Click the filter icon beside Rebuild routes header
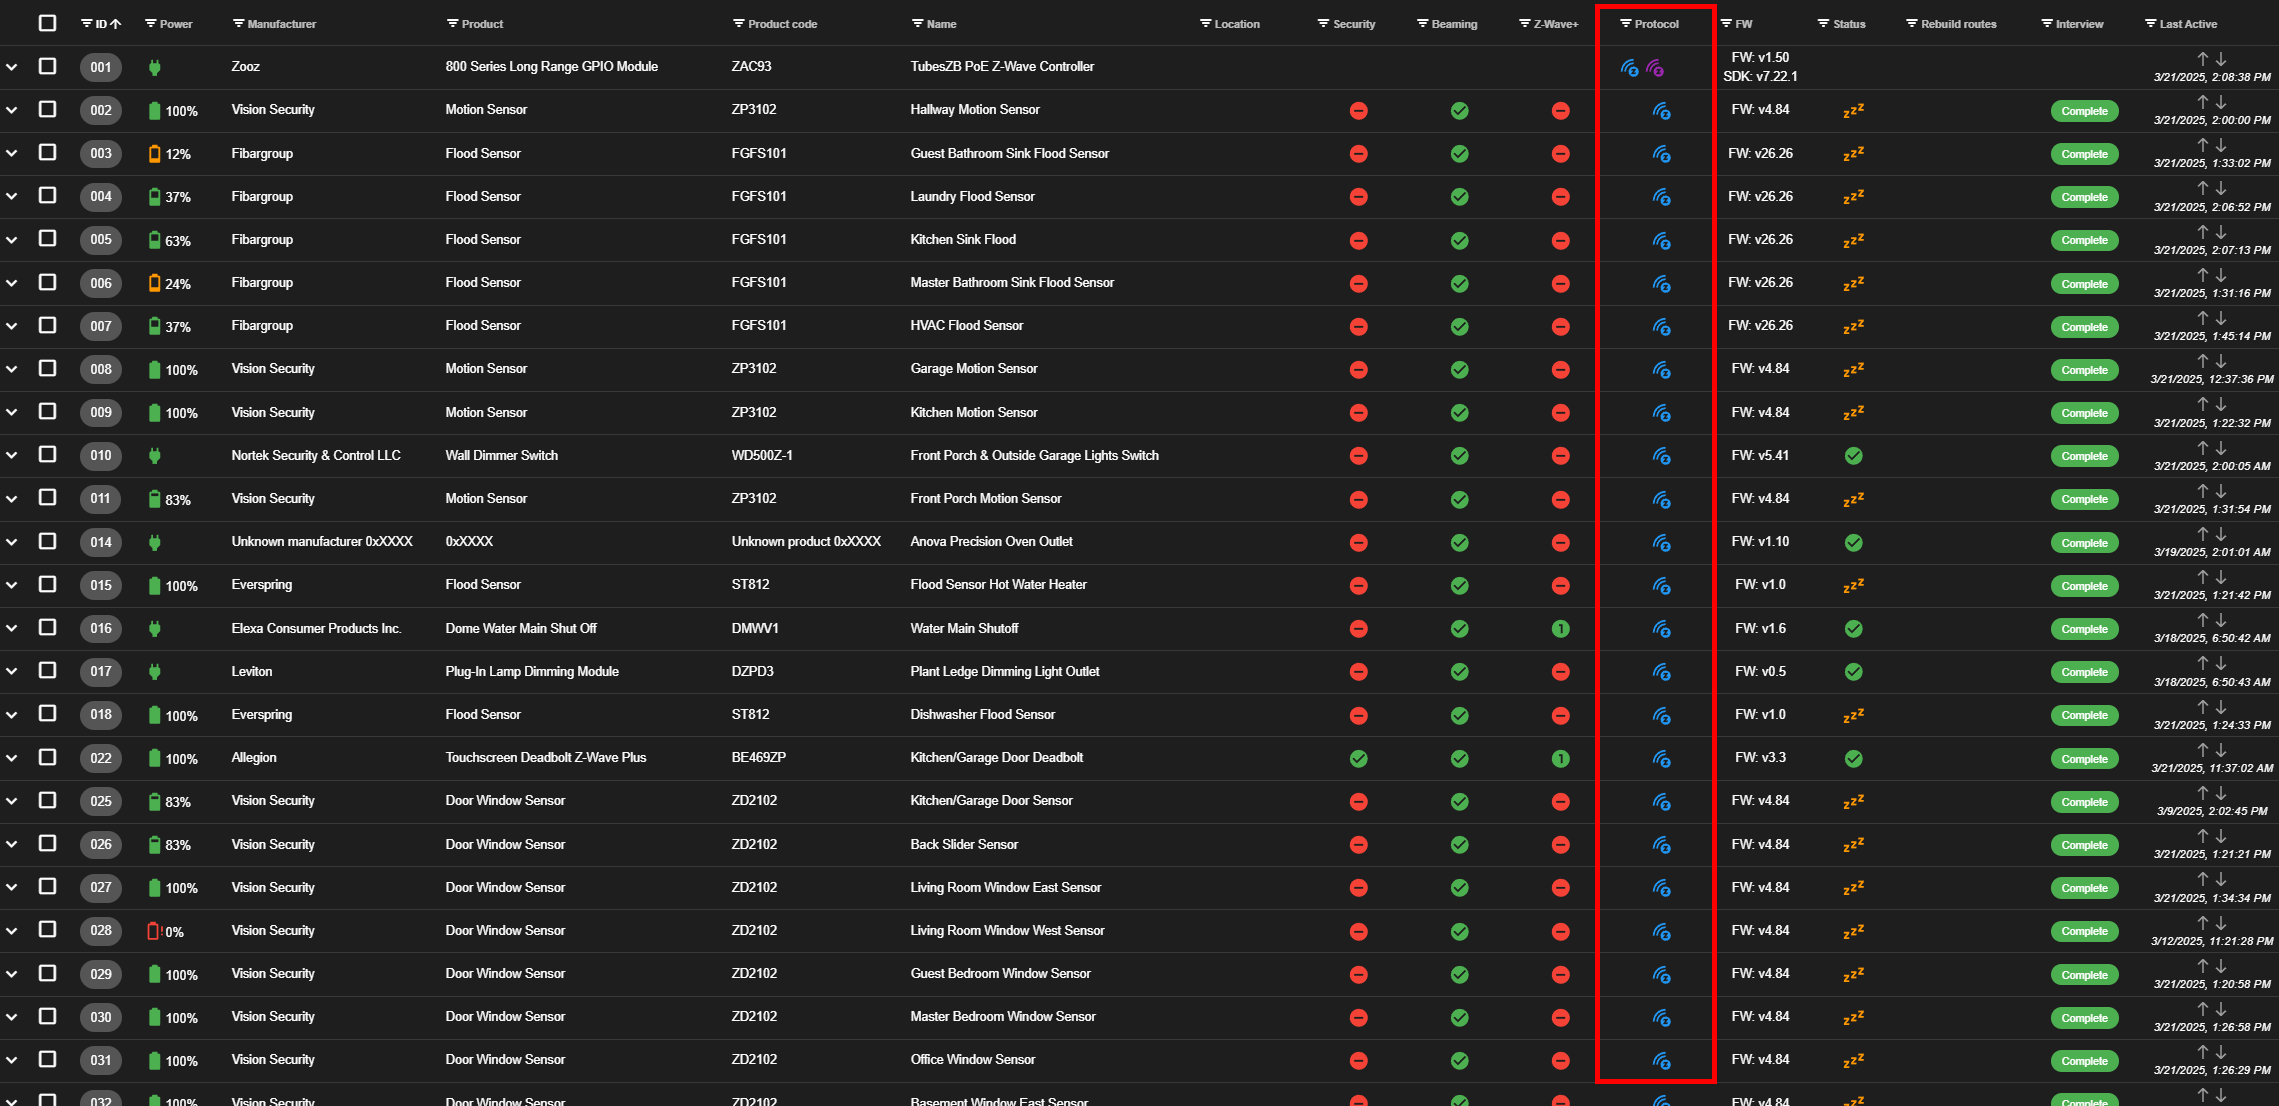This screenshot has width=2279, height=1106. point(1911,24)
